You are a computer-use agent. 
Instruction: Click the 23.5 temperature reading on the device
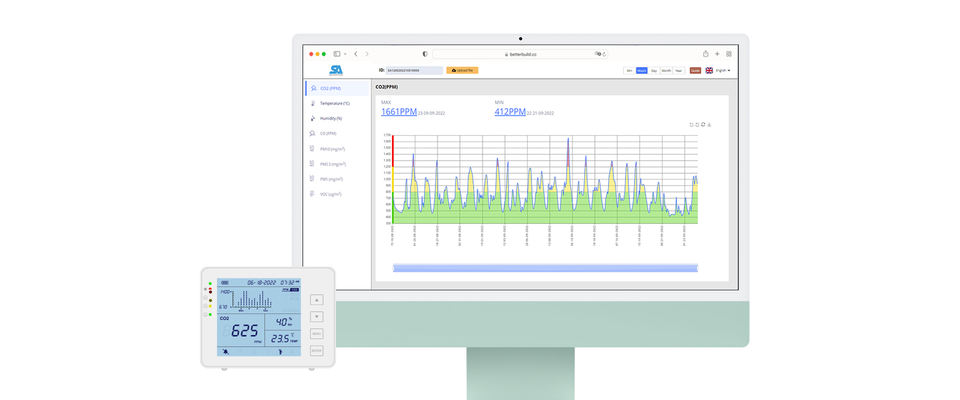coord(280,338)
